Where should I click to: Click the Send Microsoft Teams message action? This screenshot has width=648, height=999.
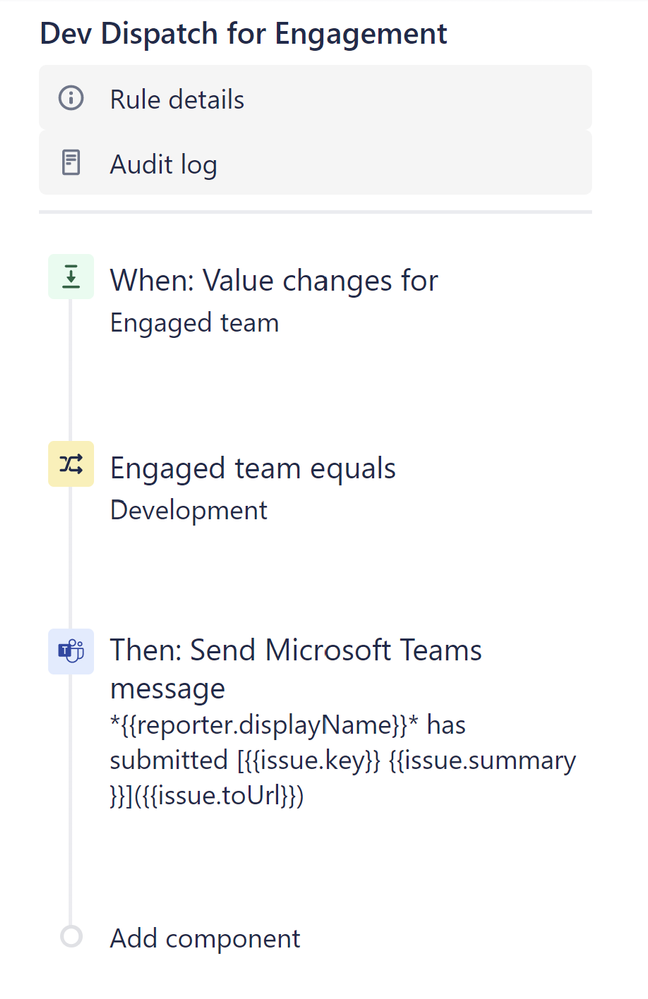coord(296,668)
